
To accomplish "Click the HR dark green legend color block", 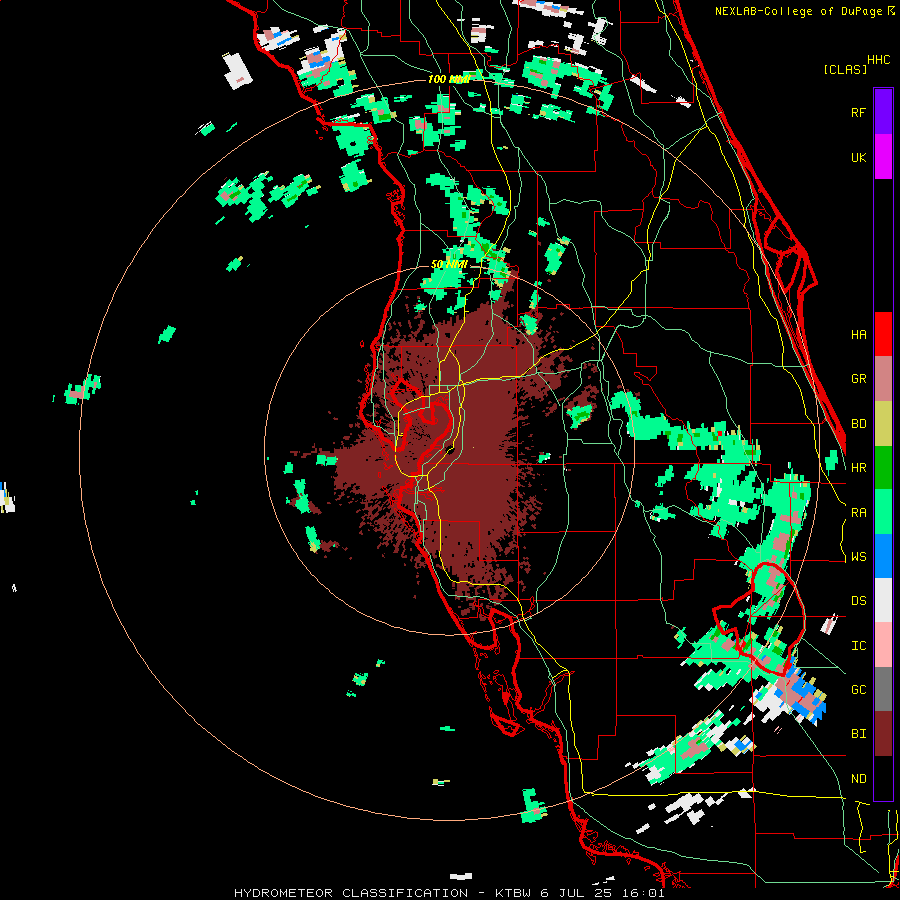I will (x=883, y=468).
